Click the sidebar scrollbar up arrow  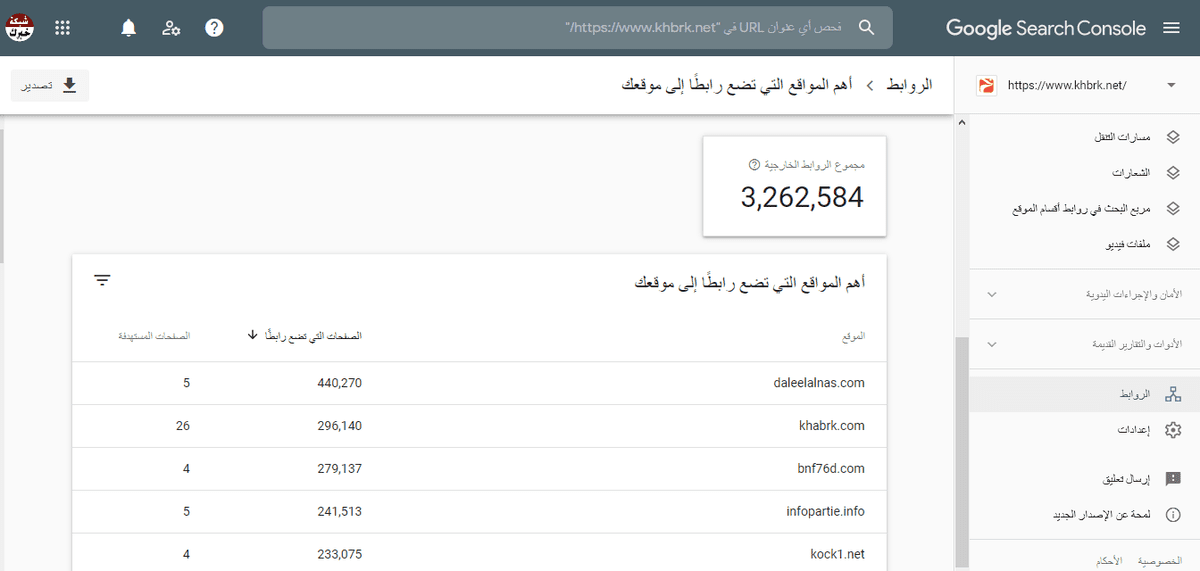coord(963,122)
